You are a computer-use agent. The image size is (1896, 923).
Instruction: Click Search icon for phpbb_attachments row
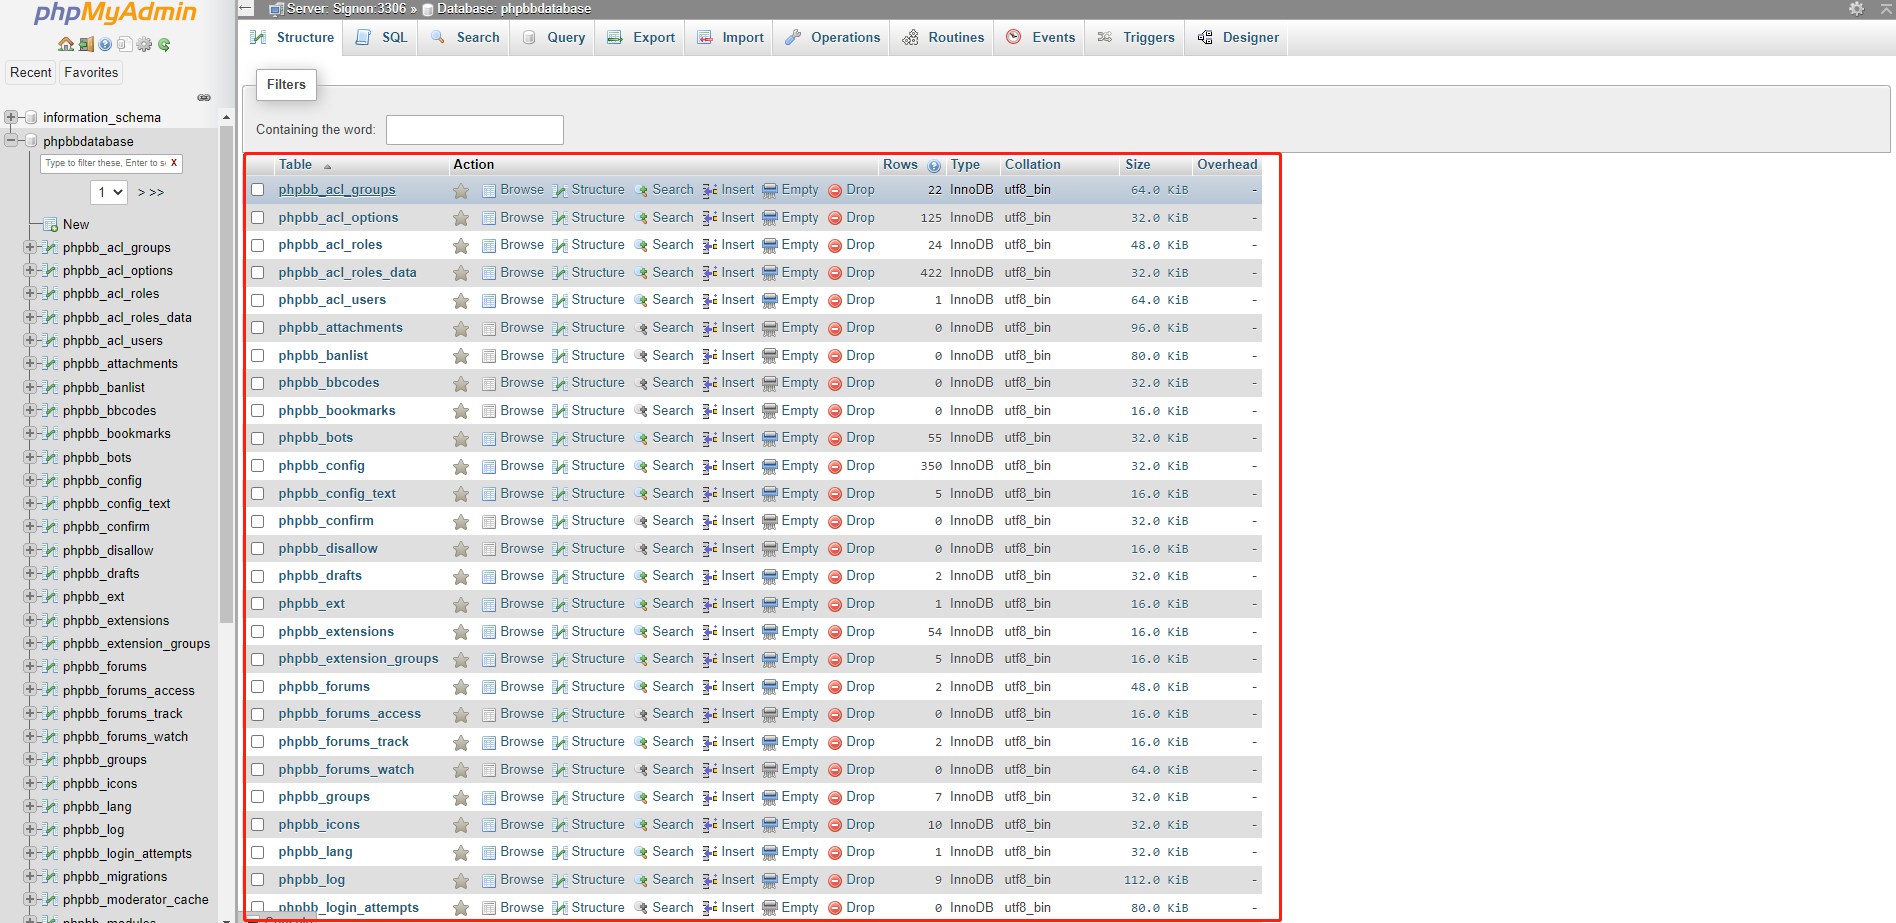click(x=641, y=328)
